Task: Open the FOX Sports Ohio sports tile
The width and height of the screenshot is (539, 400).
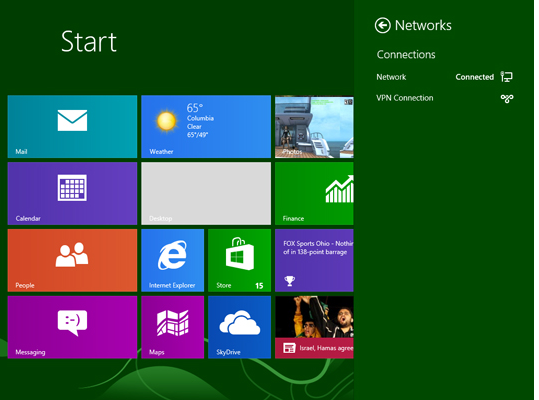Action: coord(314,260)
